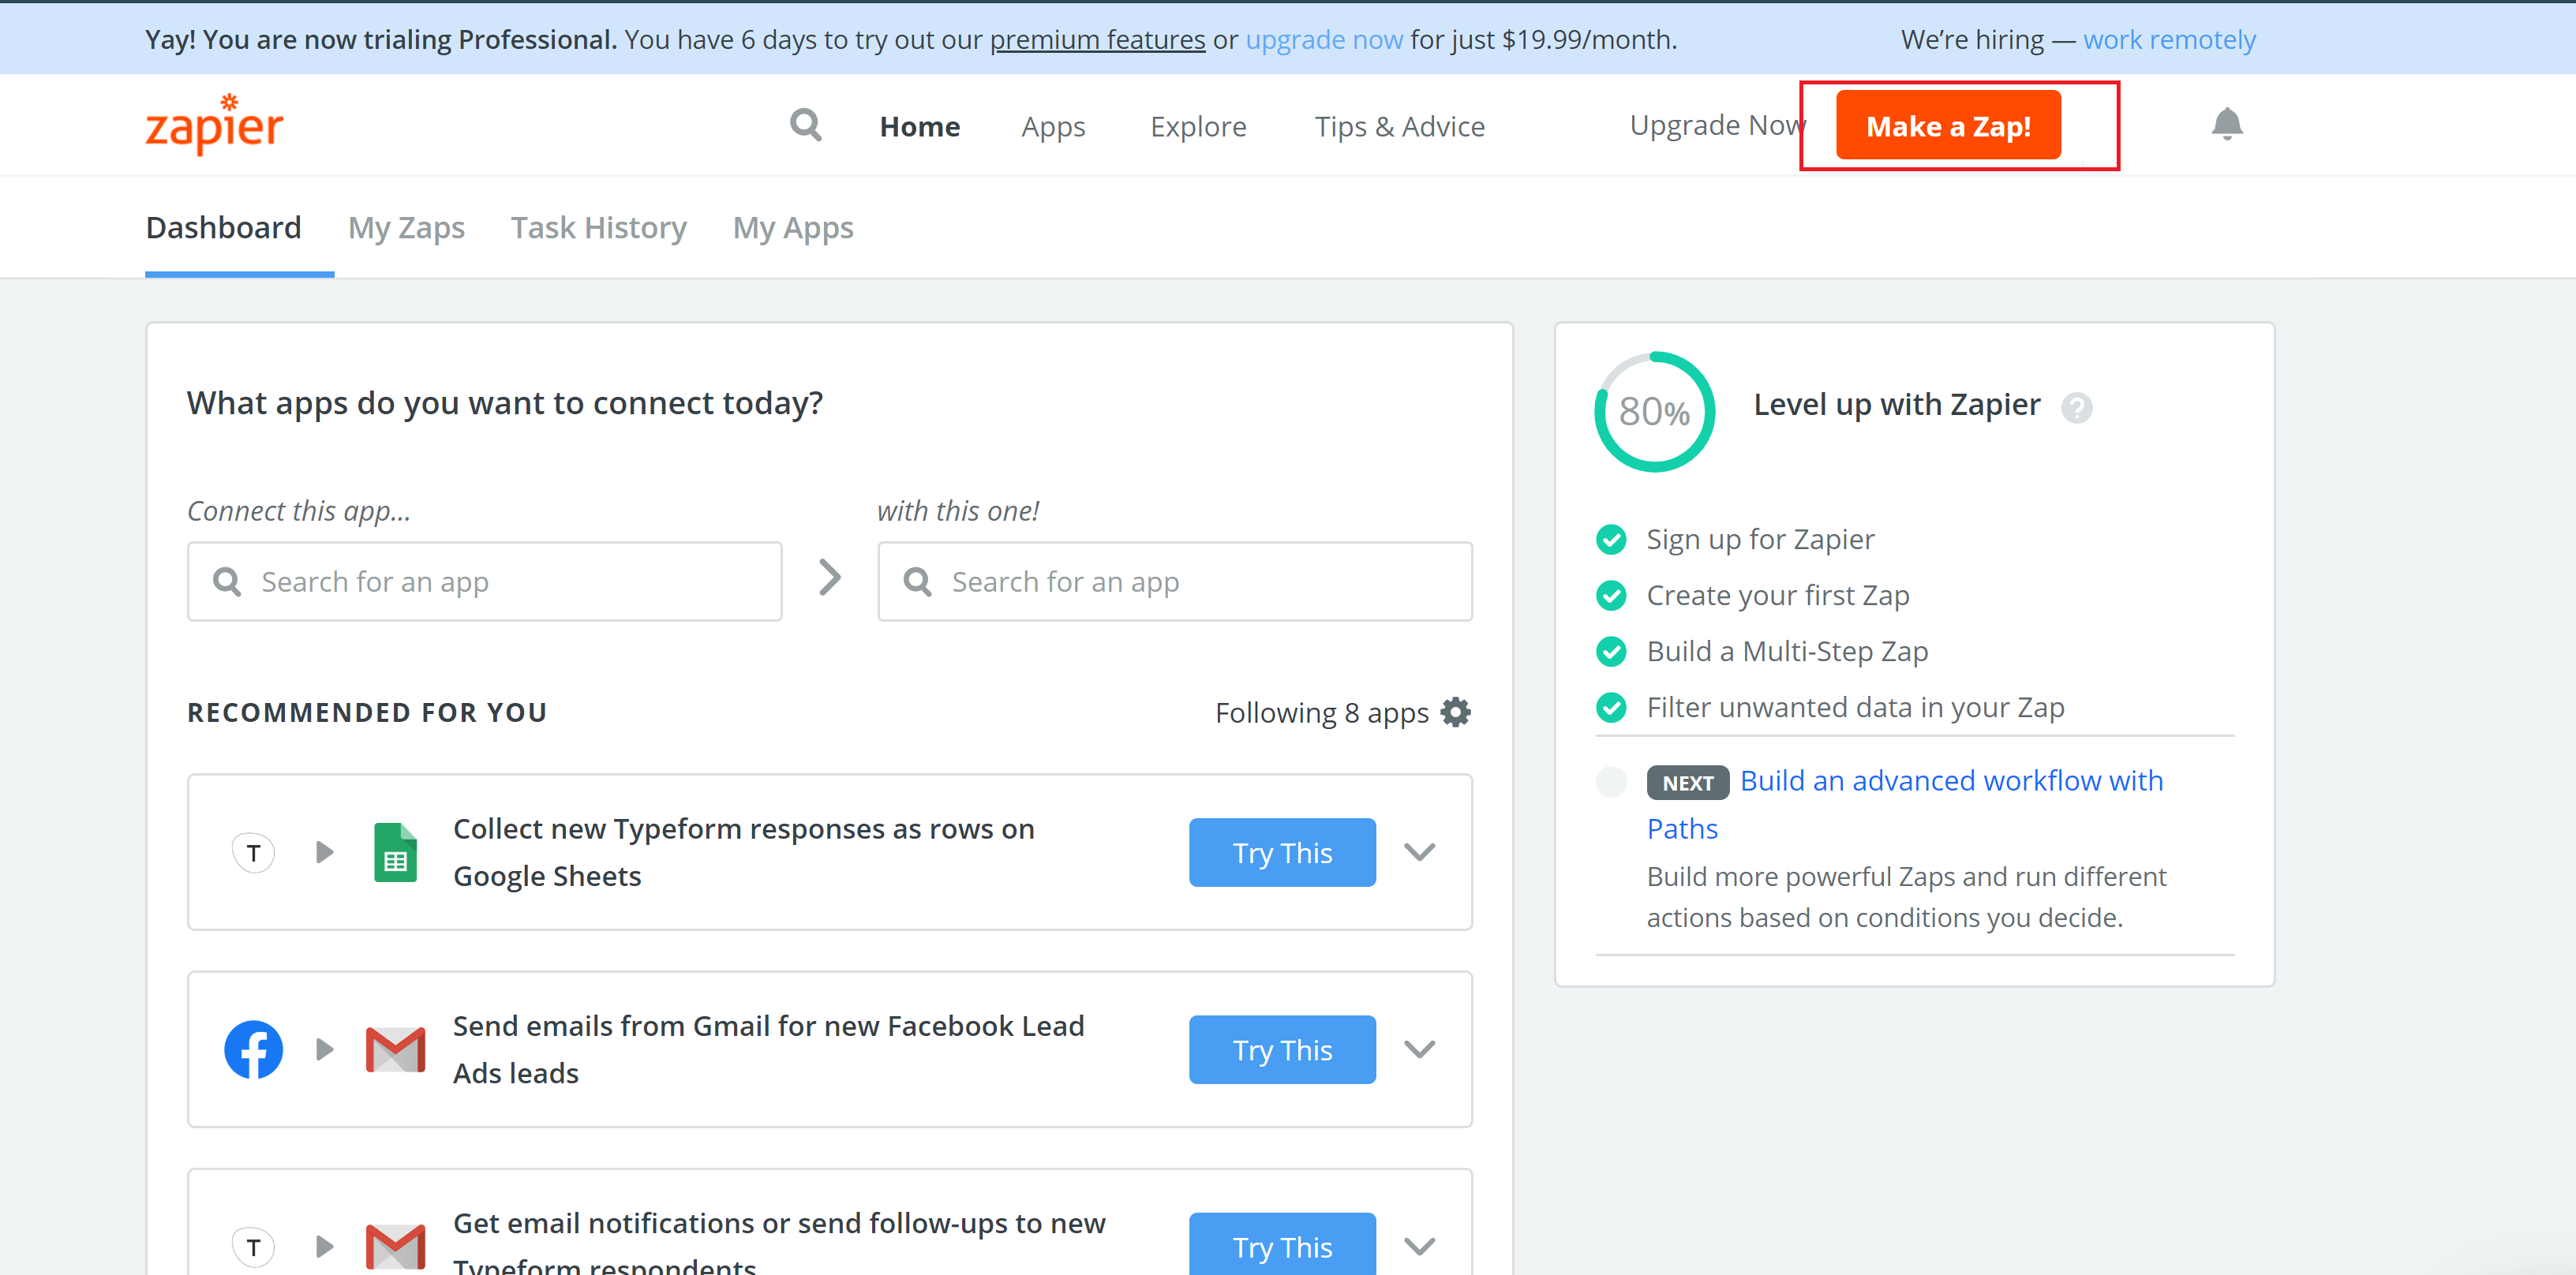Open the Apps menu item
This screenshot has height=1275, width=2576.
click(1053, 126)
